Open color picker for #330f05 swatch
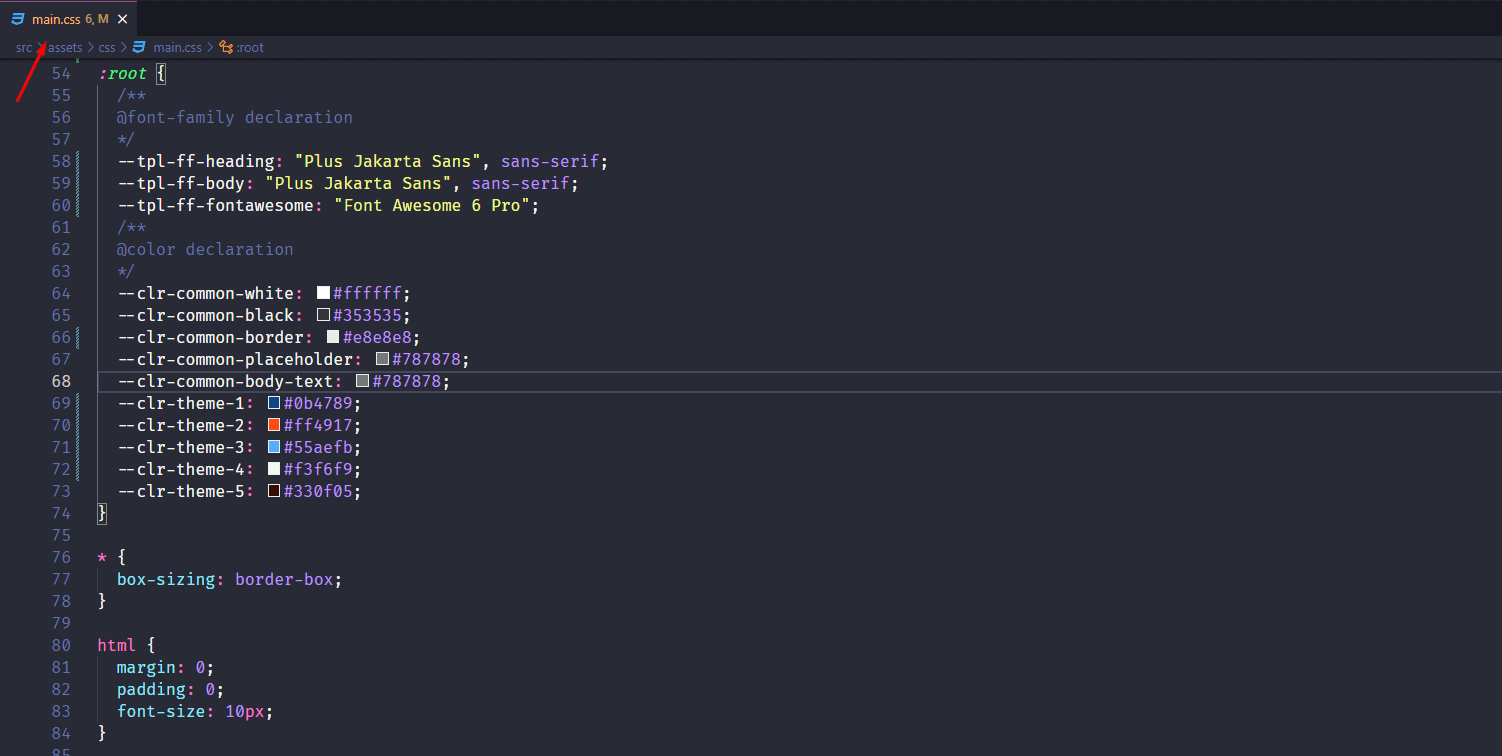This screenshot has height=756, width=1502. pyautogui.click(x=274, y=491)
